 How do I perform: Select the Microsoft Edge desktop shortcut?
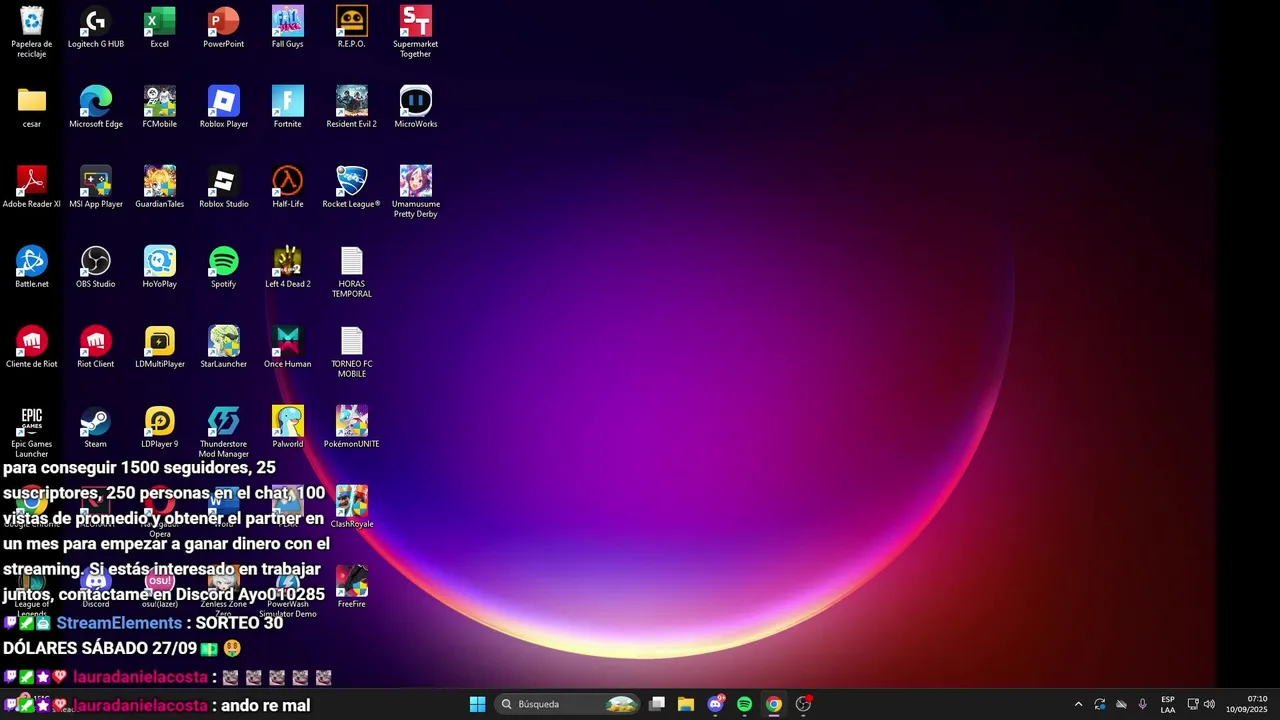96,108
